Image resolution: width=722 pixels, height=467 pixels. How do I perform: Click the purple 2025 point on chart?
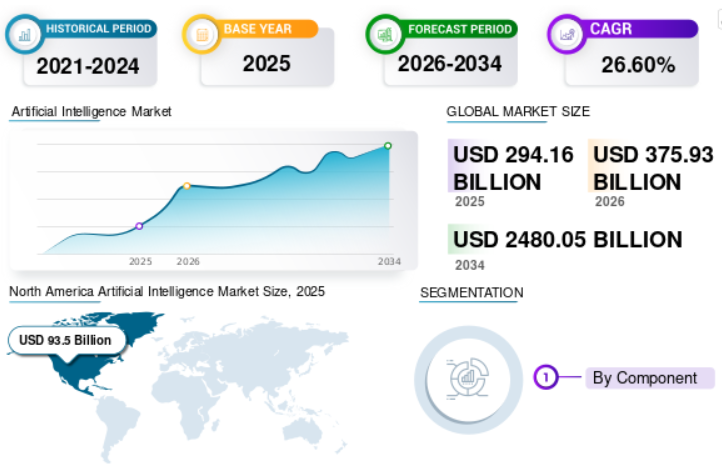tap(139, 226)
